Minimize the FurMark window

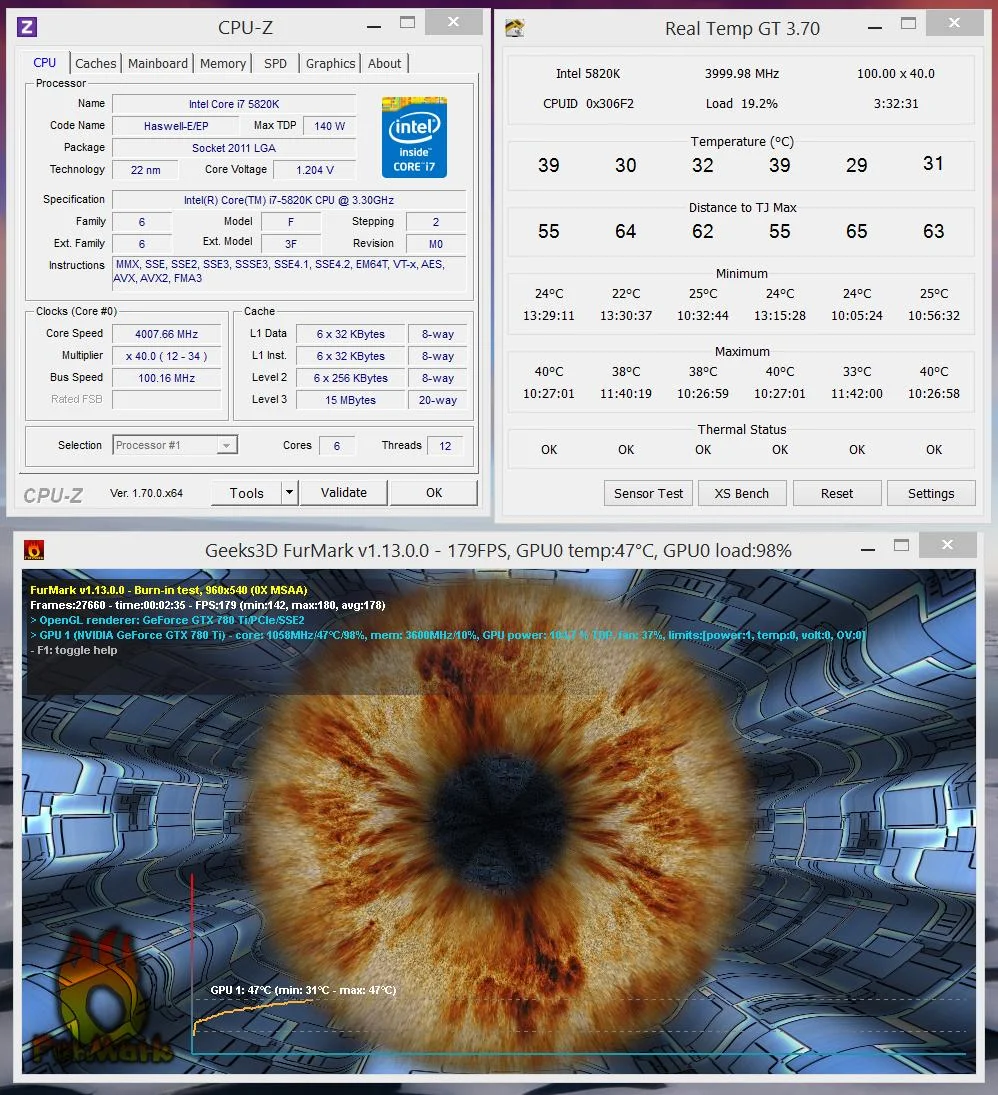click(x=868, y=550)
